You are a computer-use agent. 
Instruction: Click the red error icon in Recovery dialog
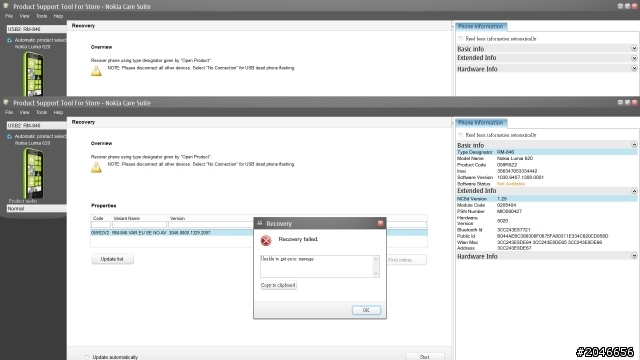pyautogui.click(x=266, y=241)
